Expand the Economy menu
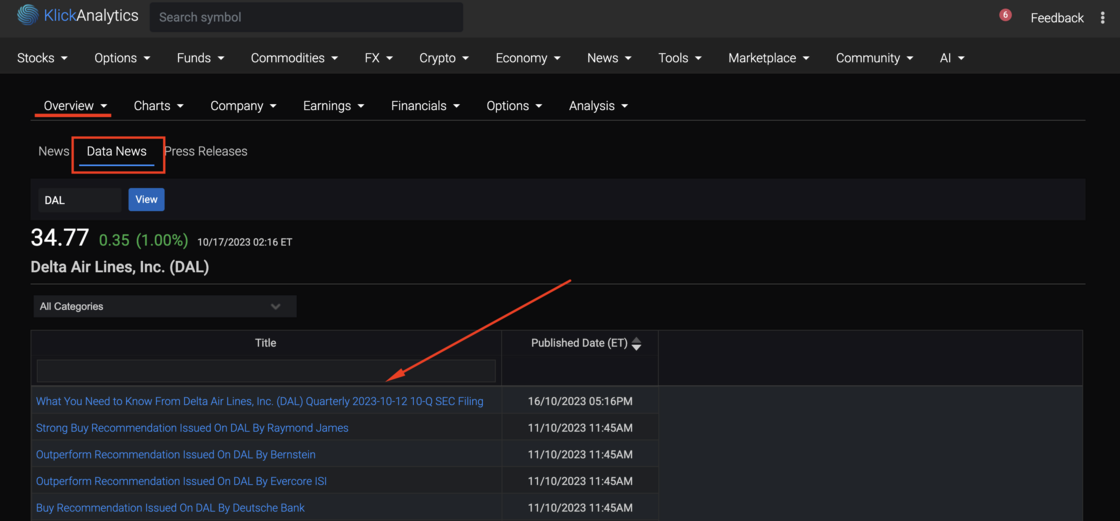Image resolution: width=1120 pixels, height=521 pixels. [528, 58]
